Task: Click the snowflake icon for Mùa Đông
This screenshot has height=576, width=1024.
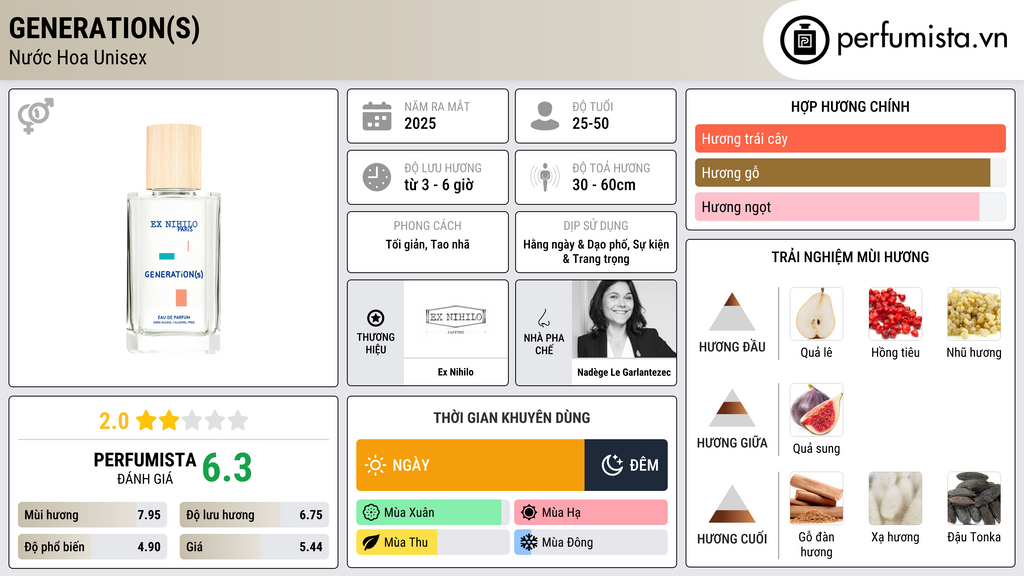Action: (x=529, y=543)
